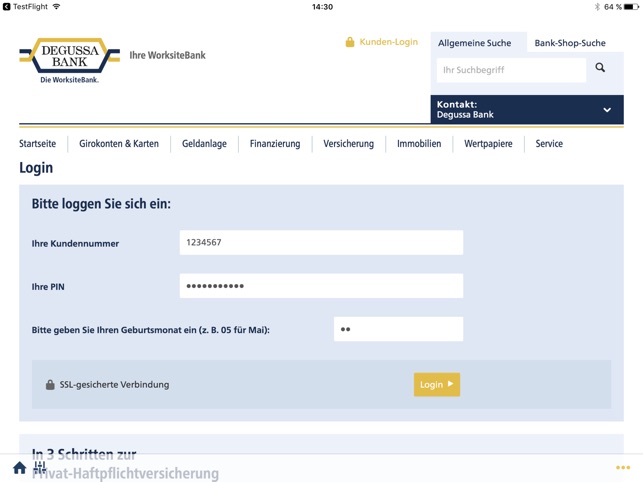Tap the 14:30 clock in status bar
The height and width of the screenshot is (482, 643).
click(x=322, y=7)
